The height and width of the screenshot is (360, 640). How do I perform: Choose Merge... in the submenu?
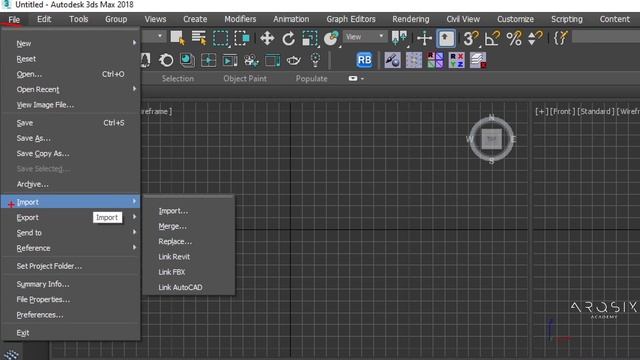click(x=172, y=226)
